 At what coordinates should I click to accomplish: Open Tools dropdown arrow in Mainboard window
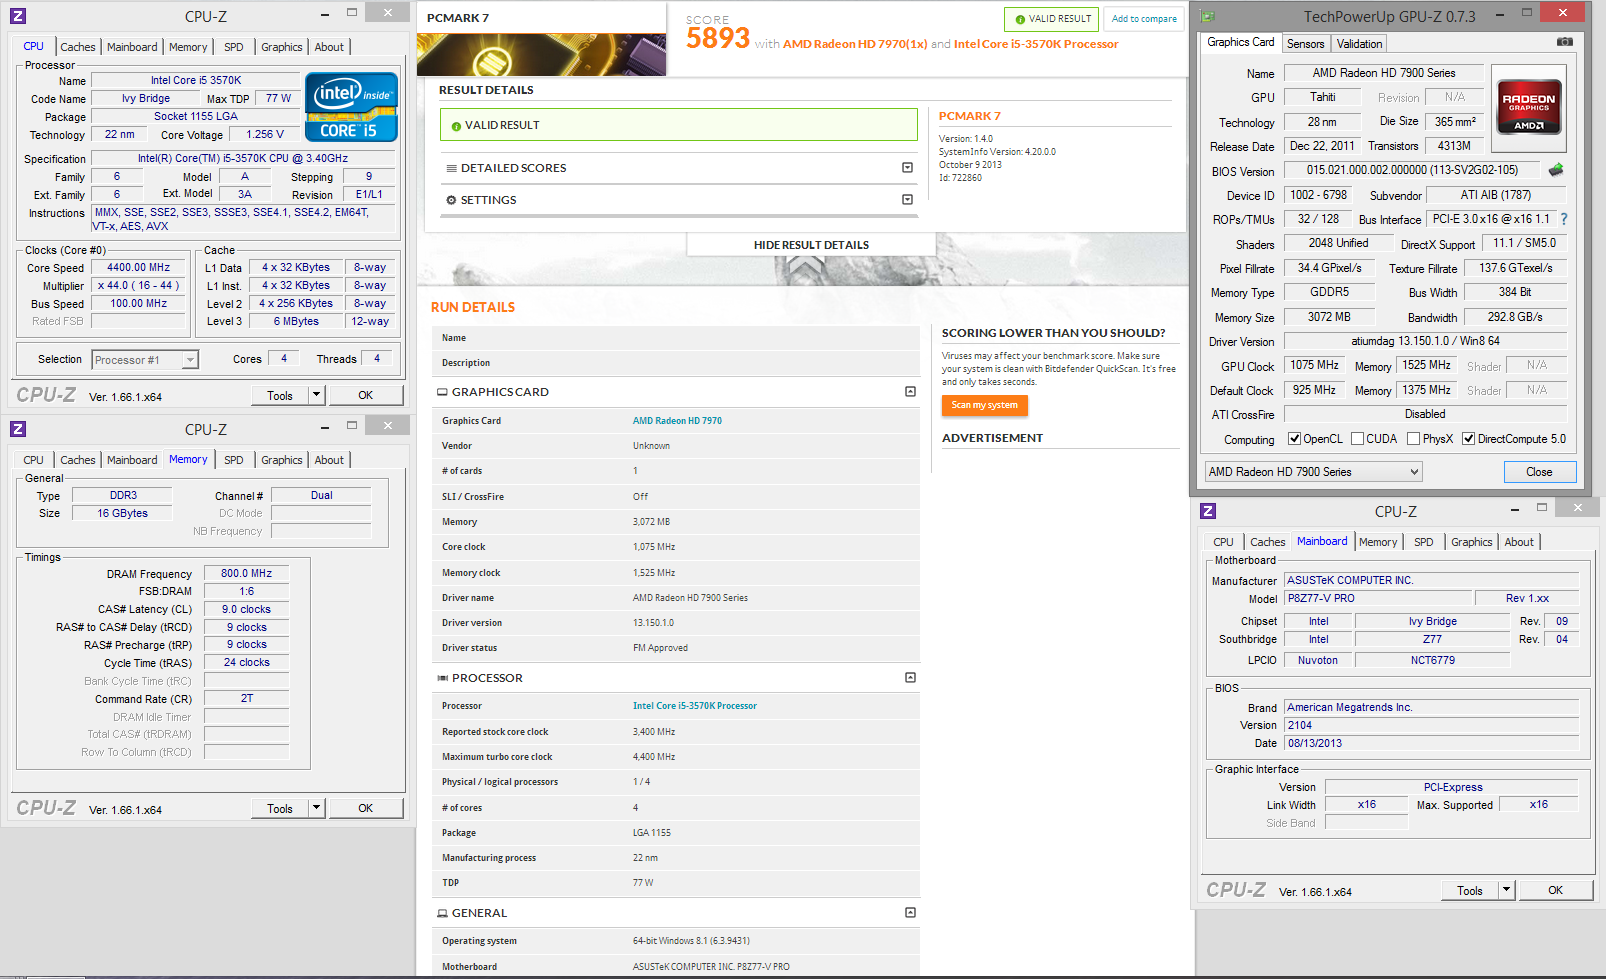click(1506, 890)
